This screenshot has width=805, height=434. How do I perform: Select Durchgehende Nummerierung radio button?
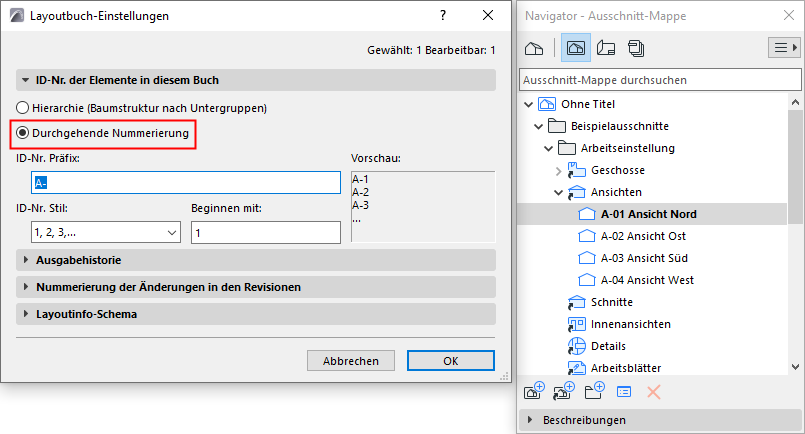[x=23, y=133]
